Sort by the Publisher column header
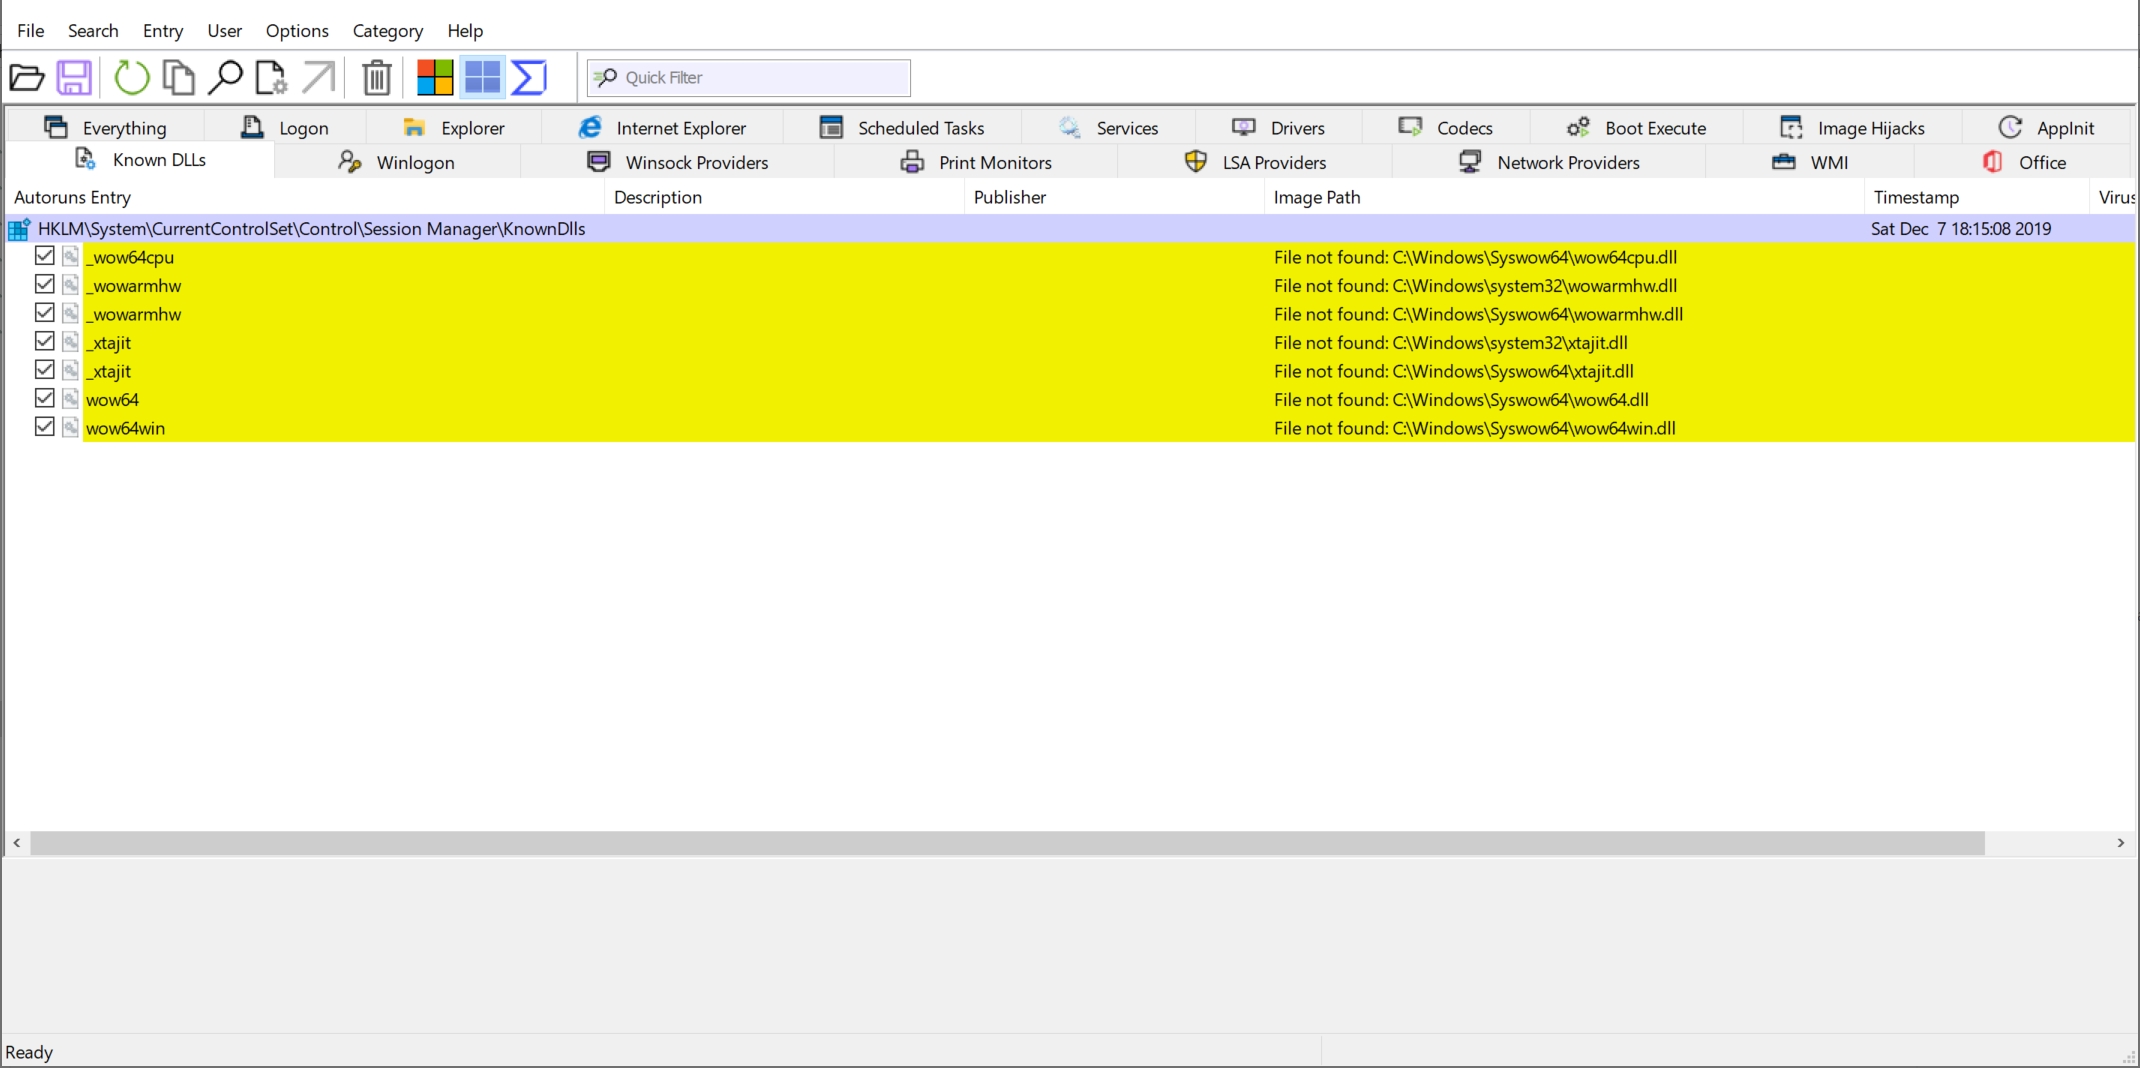This screenshot has height=1068, width=2140. [x=1115, y=197]
